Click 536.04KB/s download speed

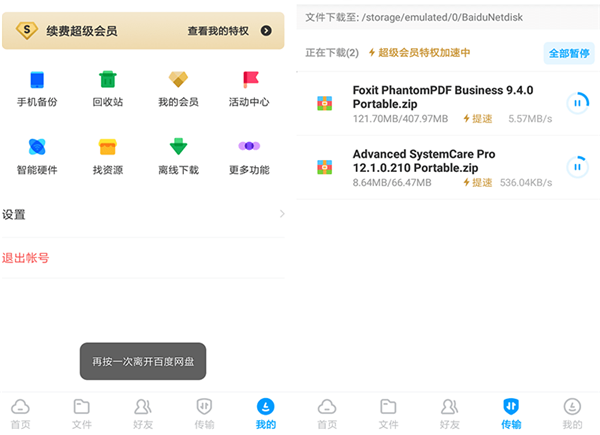click(526, 183)
